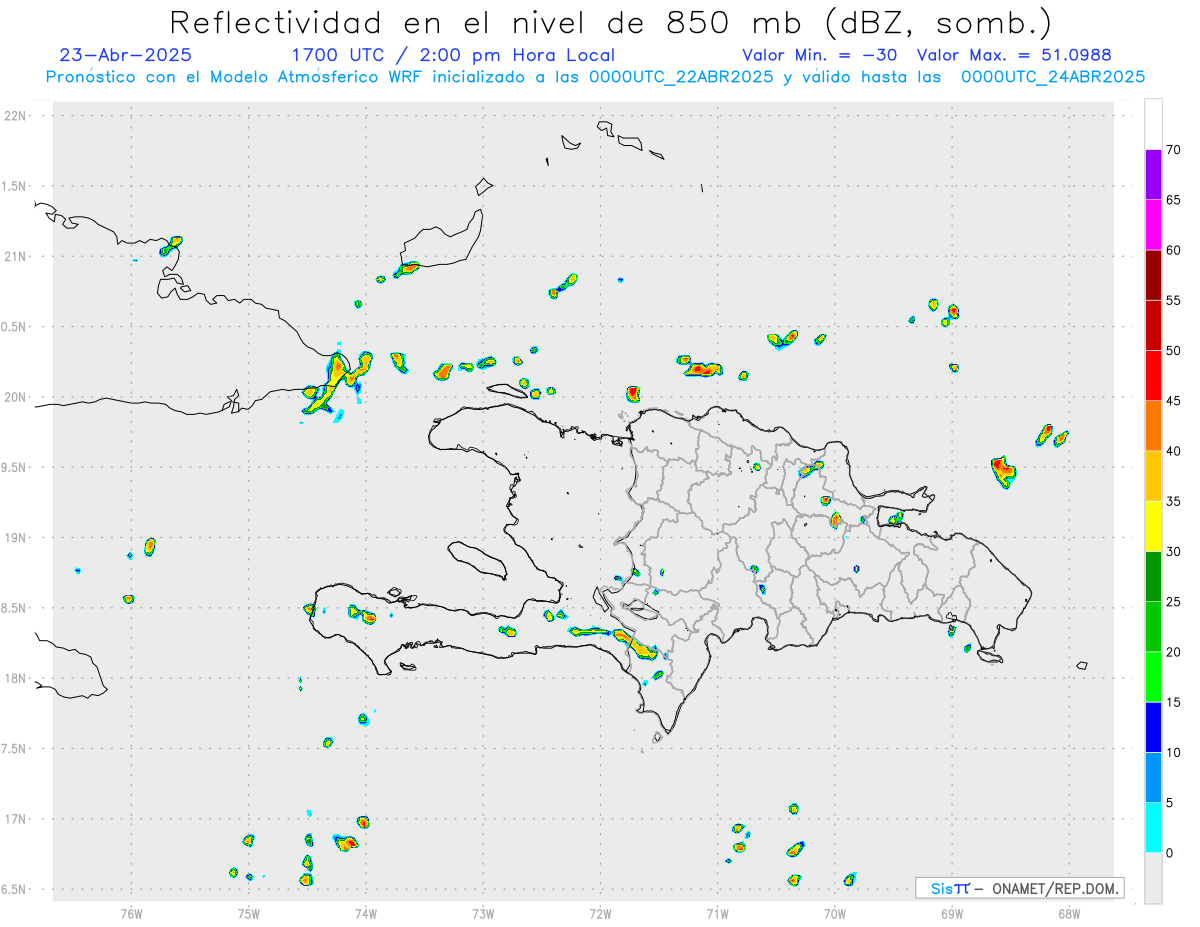Click the colorbar scale label '55'

[x=1174, y=301]
